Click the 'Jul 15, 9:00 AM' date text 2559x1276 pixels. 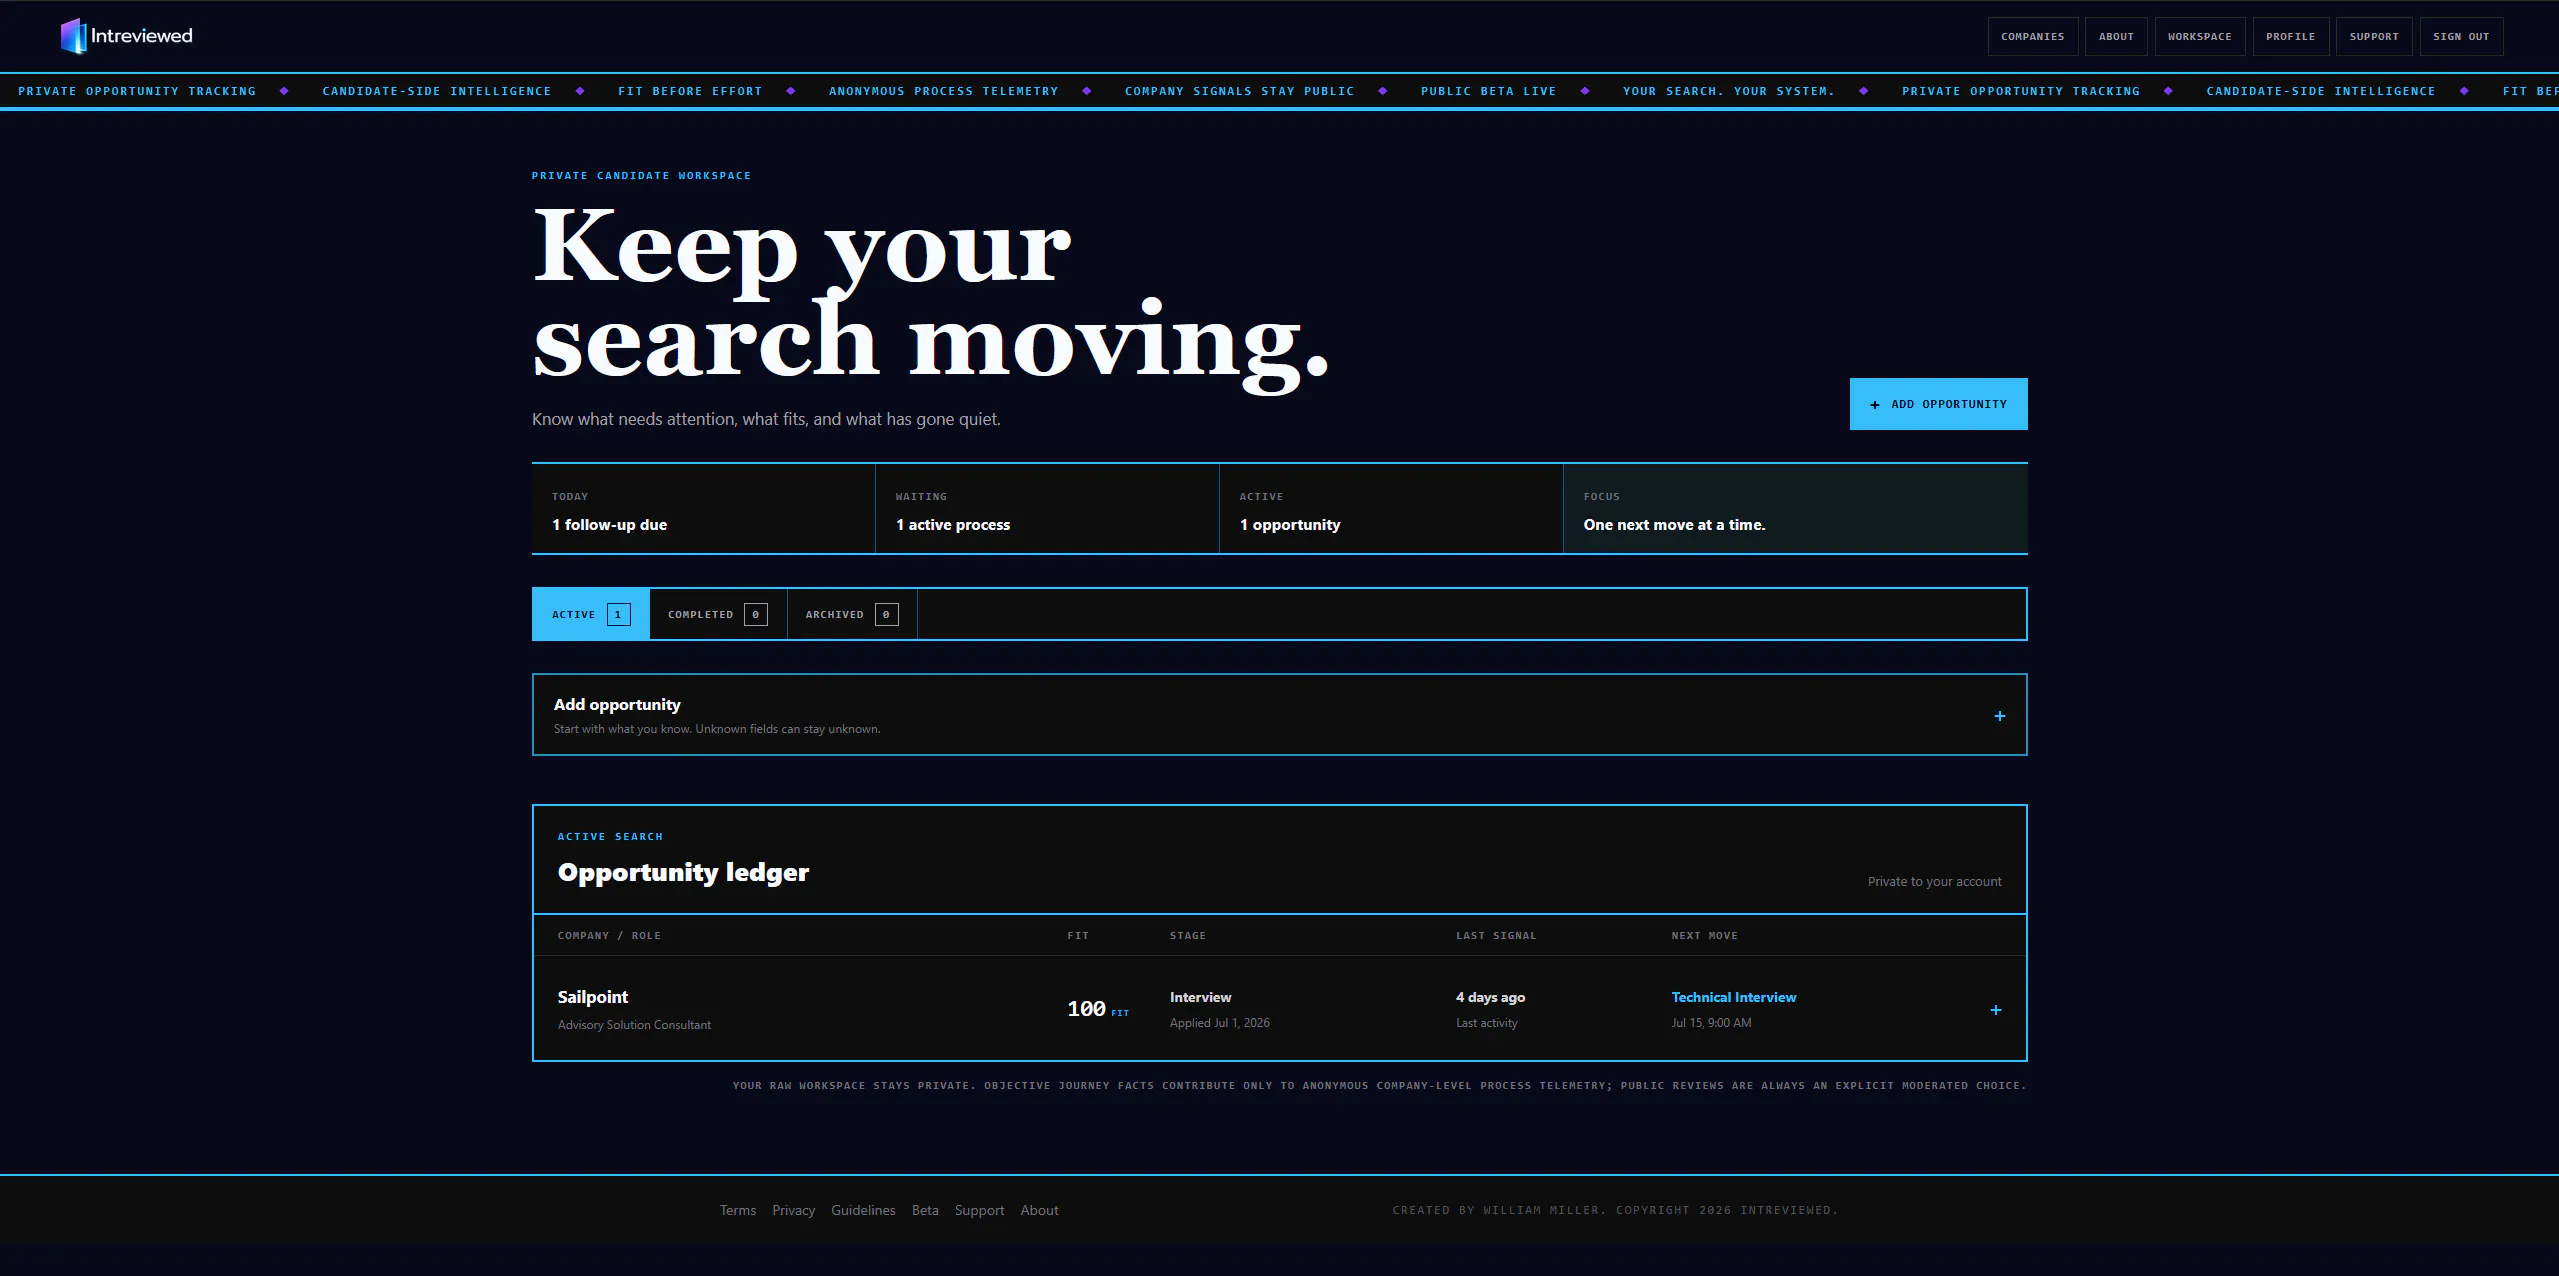pyautogui.click(x=1711, y=1023)
